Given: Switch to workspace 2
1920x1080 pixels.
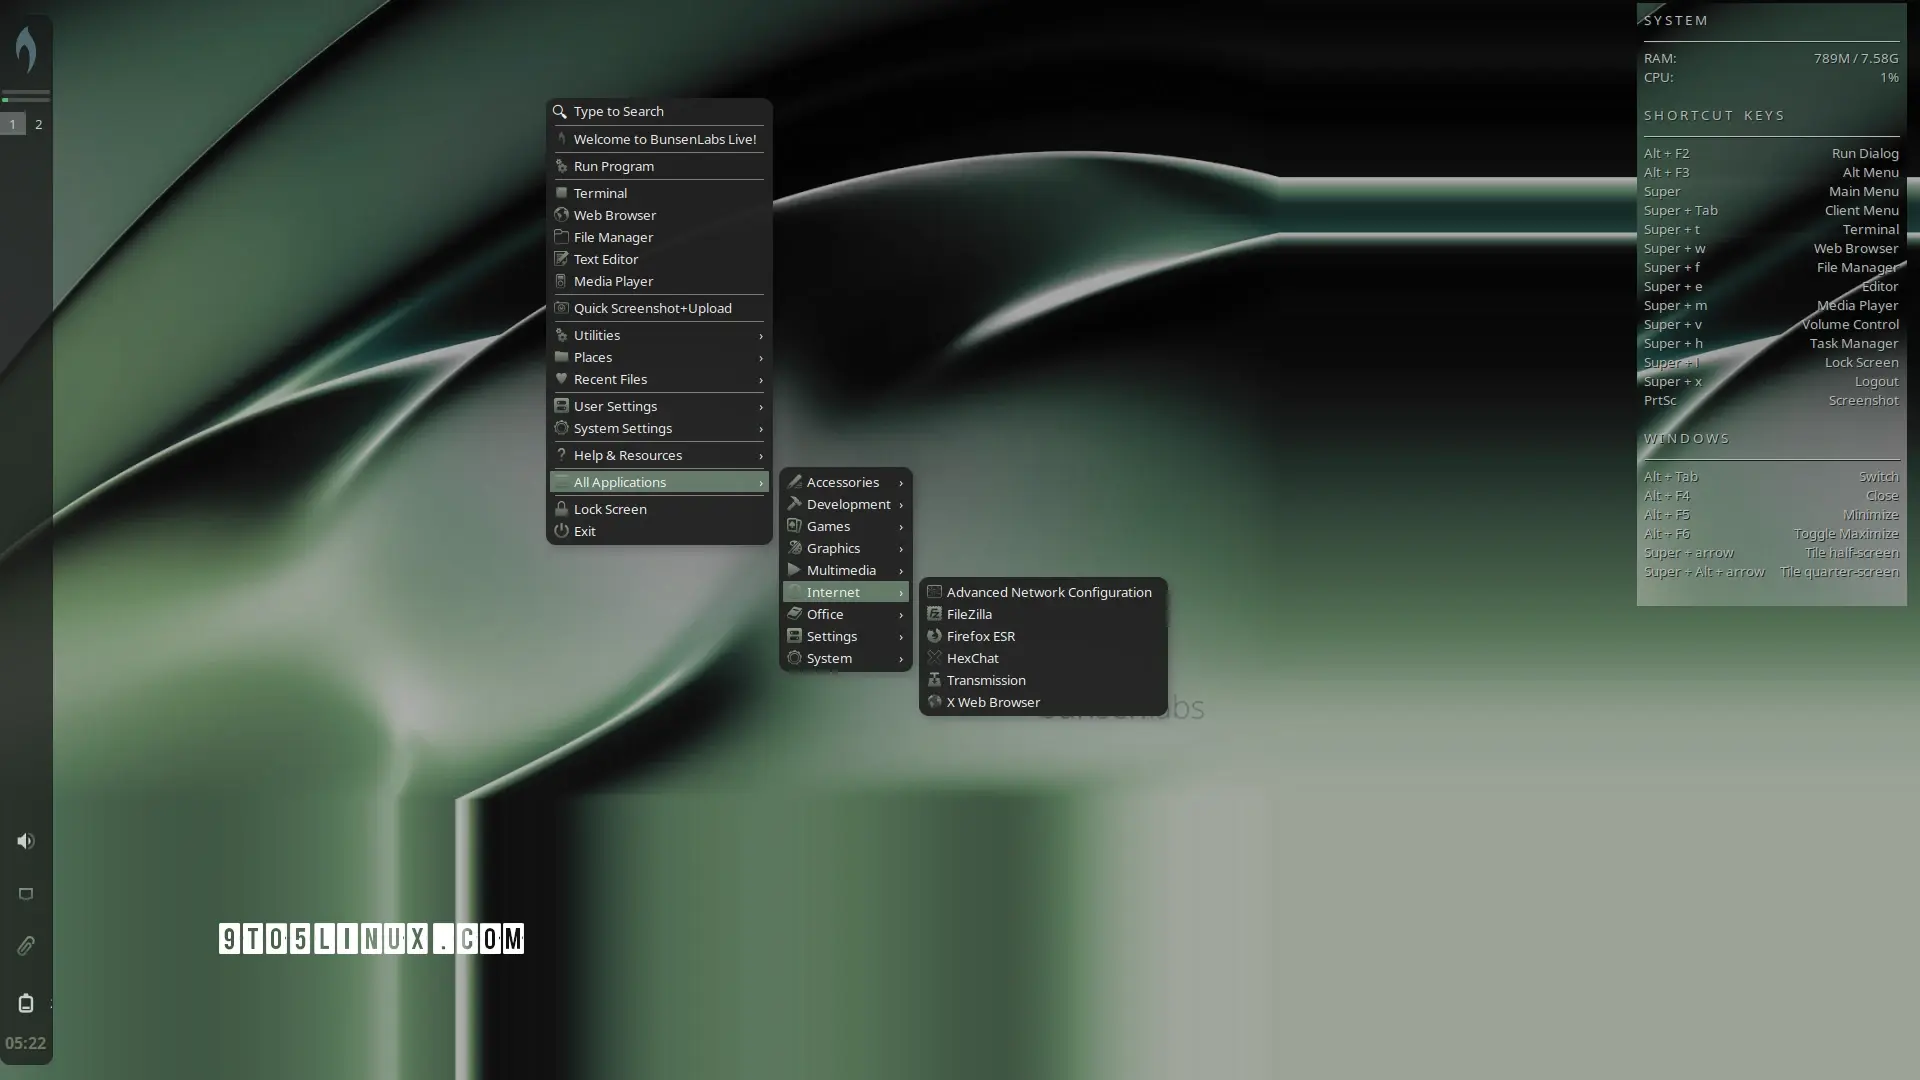Looking at the screenshot, I should click(x=38, y=124).
